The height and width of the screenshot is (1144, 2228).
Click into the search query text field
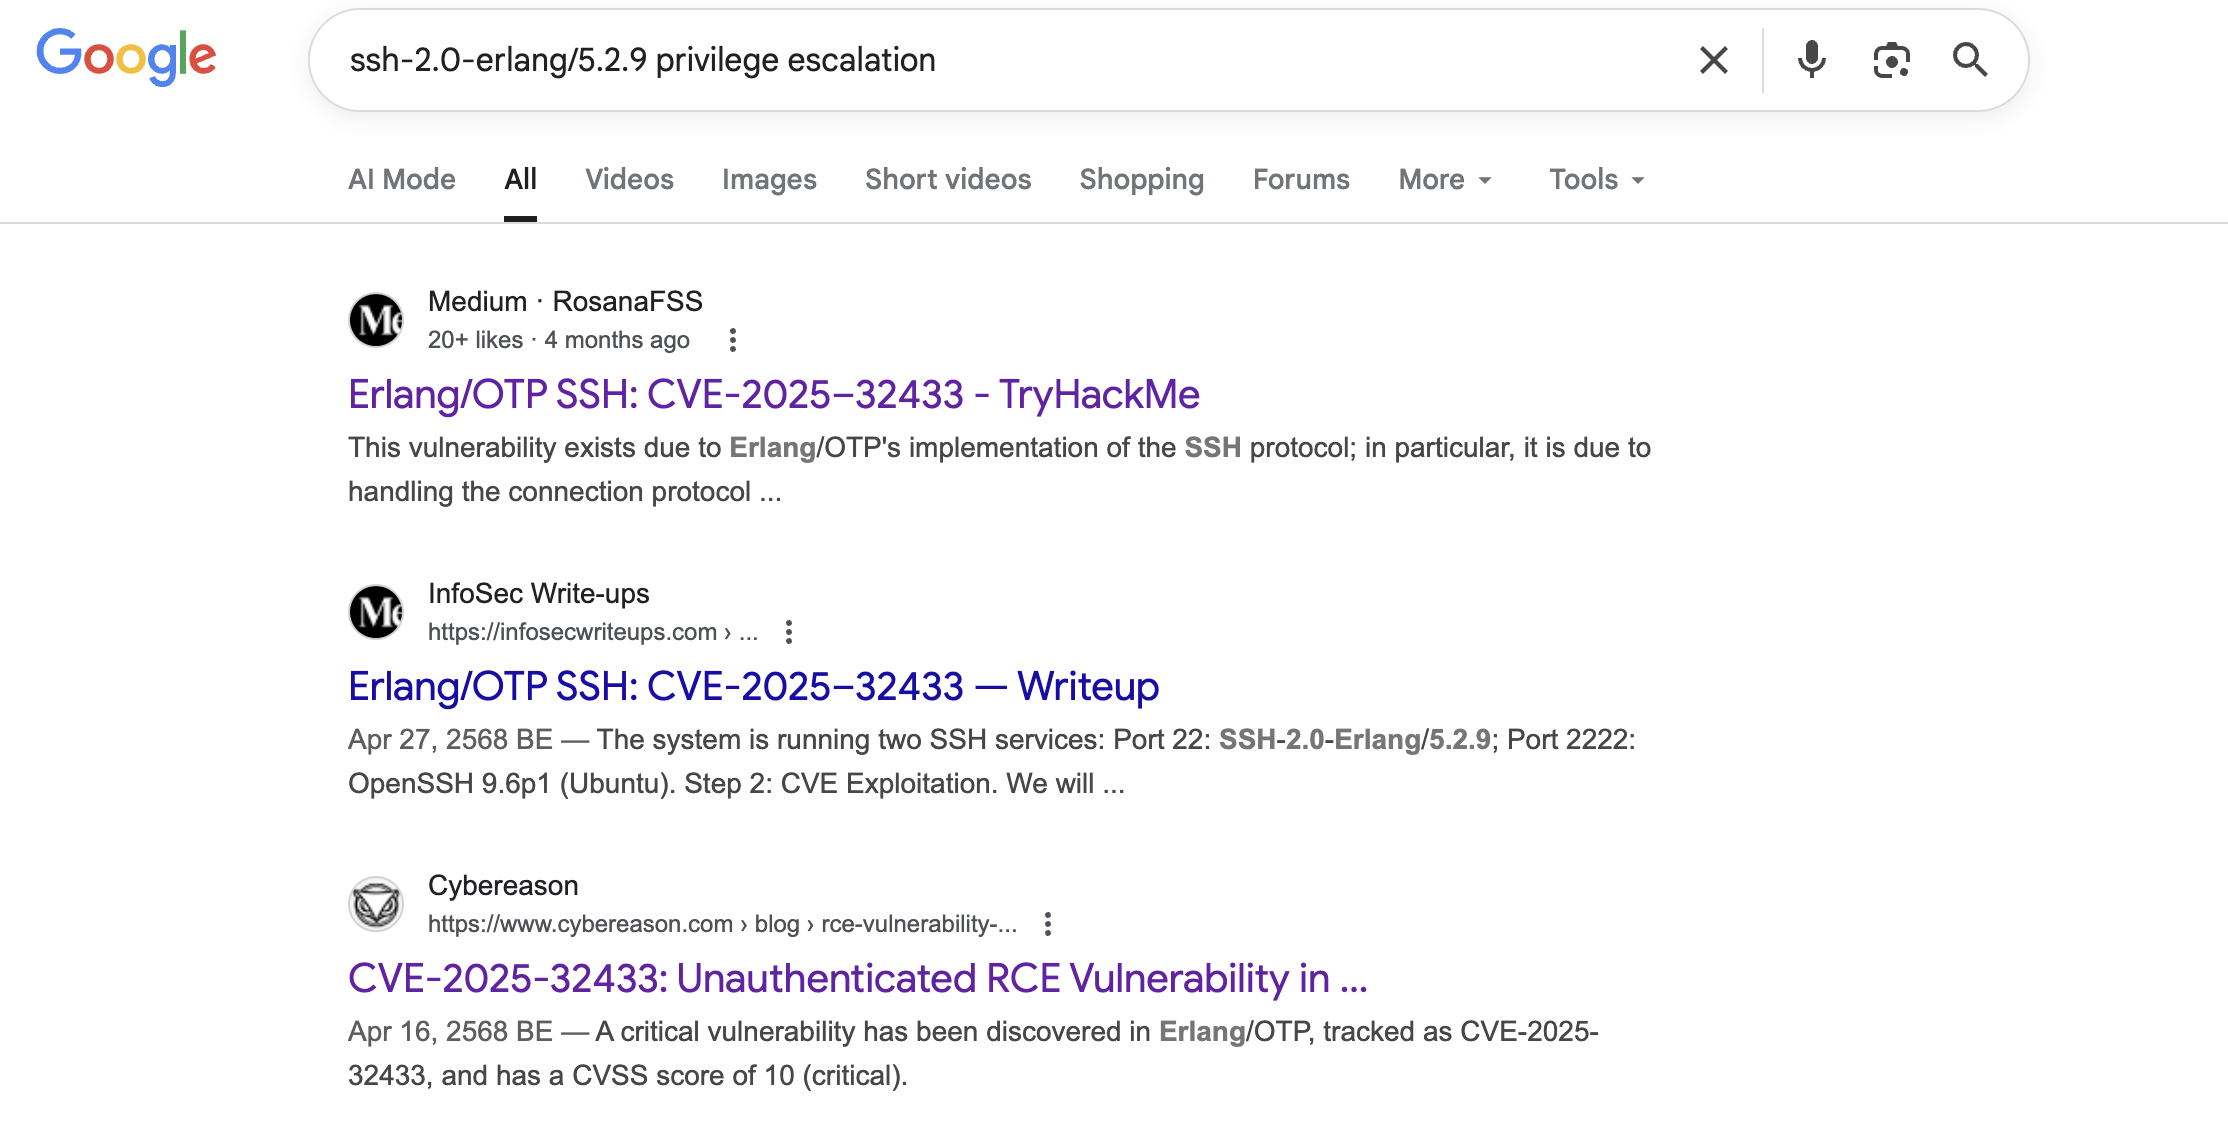click(x=1000, y=60)
